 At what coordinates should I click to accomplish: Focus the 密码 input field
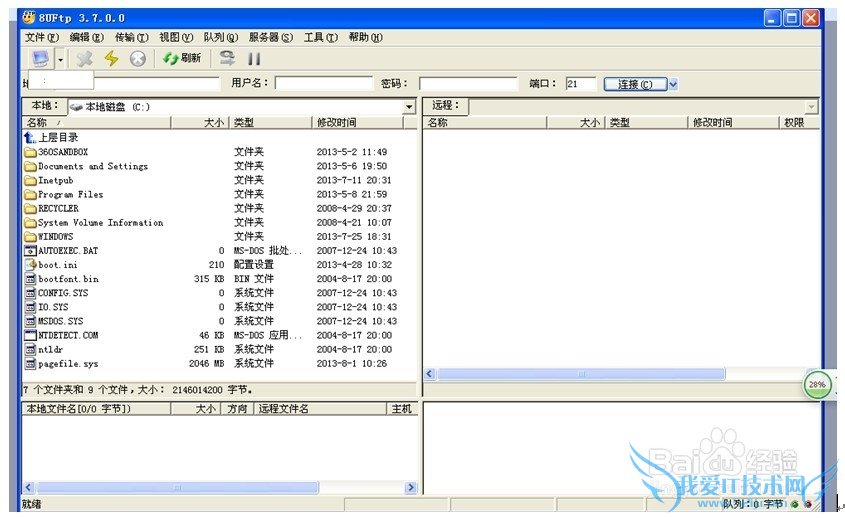click(468, 84)
